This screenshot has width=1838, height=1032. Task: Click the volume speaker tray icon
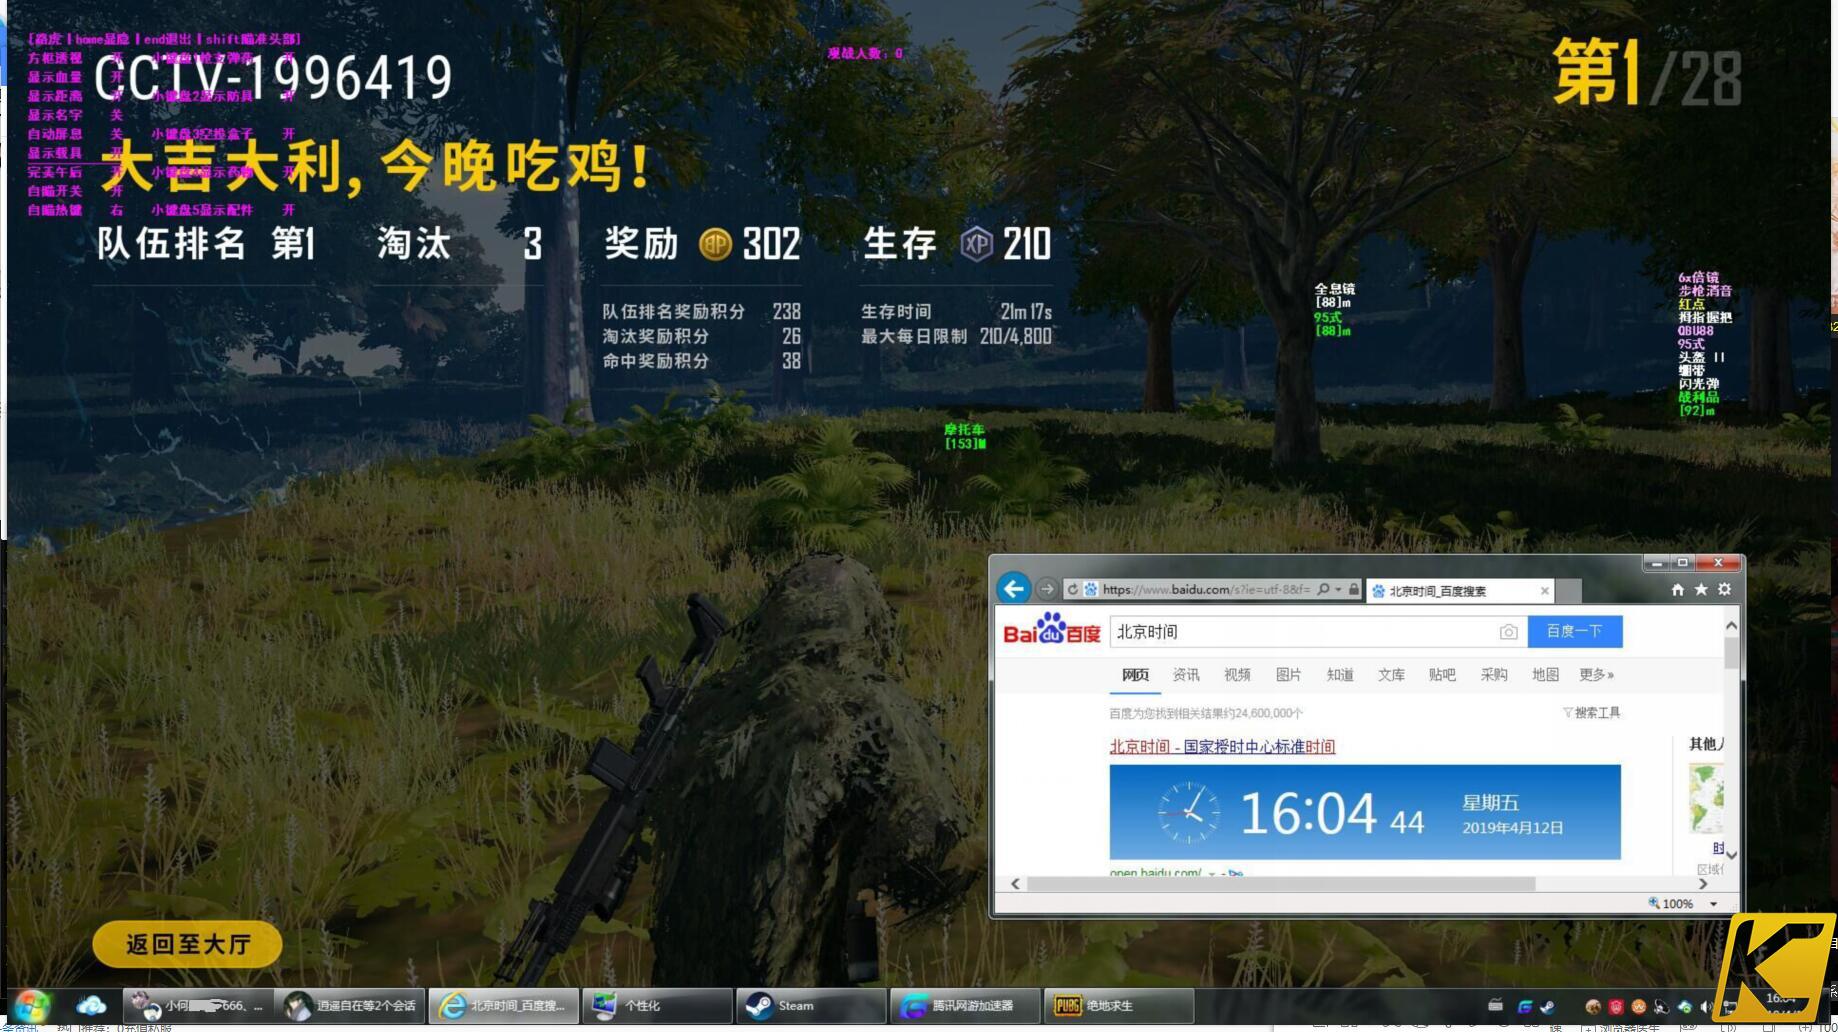(x=1706, y=1007)
